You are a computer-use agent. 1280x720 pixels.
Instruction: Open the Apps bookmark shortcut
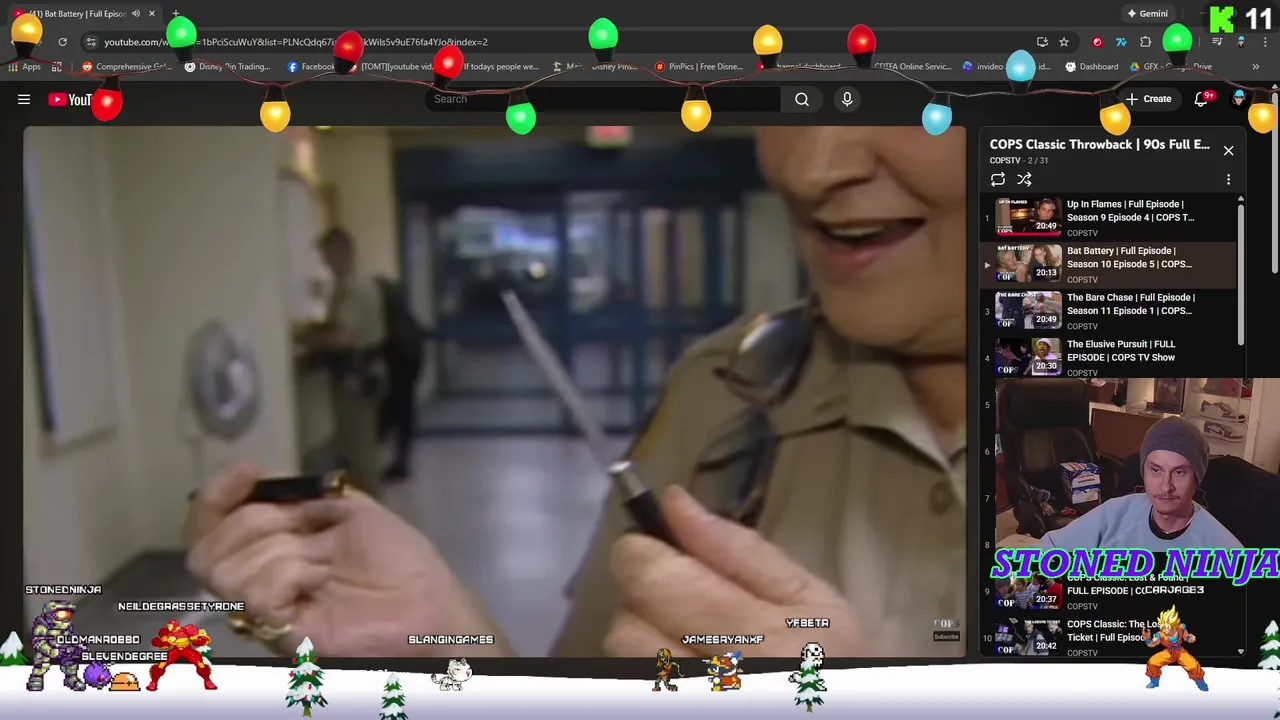24,67
